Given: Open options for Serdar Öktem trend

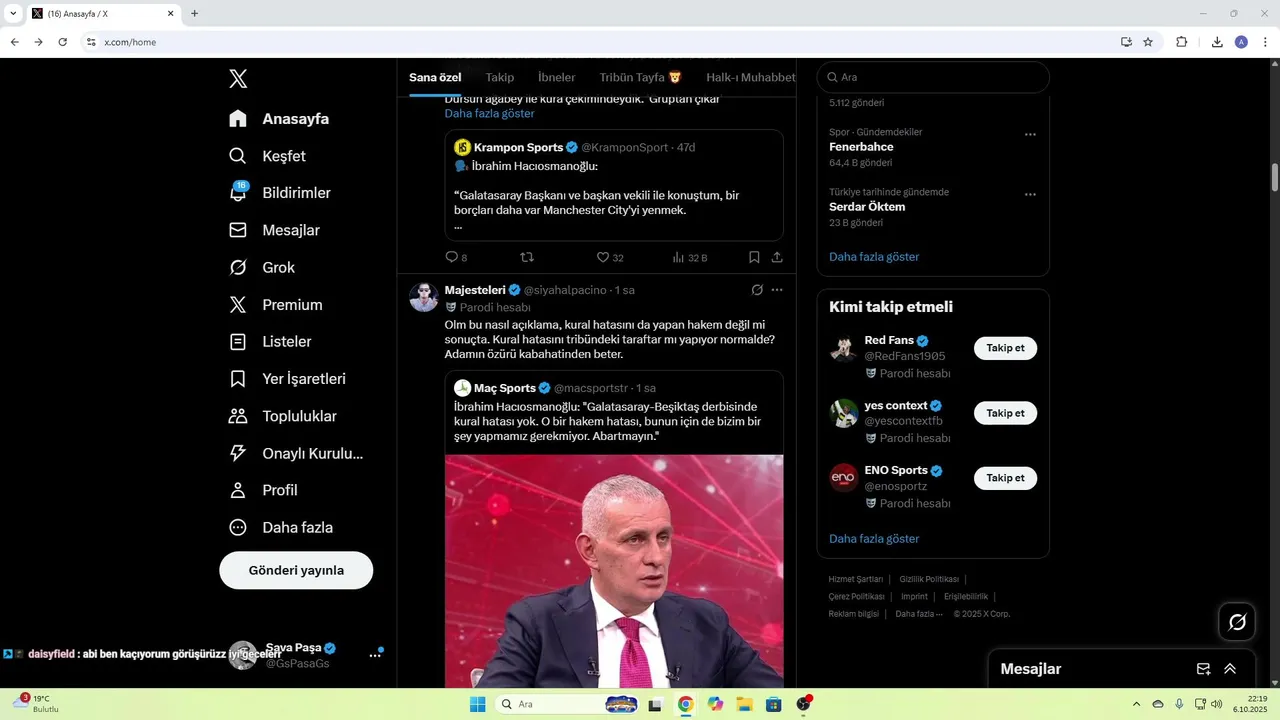Looking at the screenshot, I should click(x=1030, y=195).
